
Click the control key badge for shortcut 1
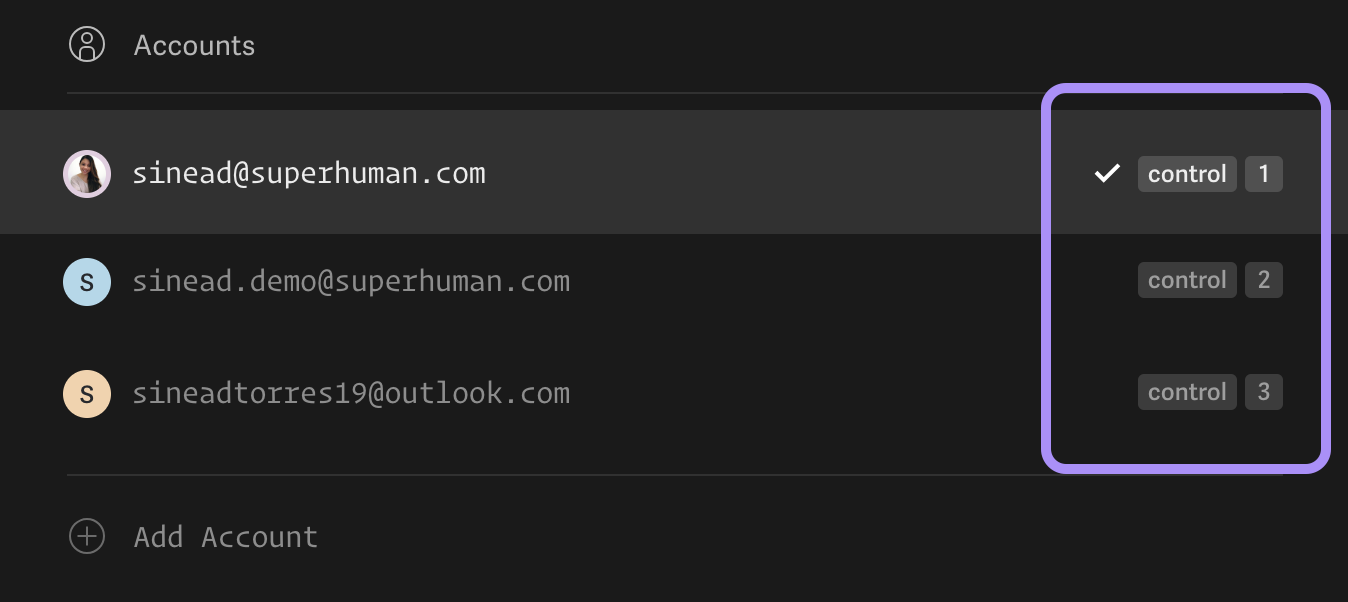click(1187, 174)
